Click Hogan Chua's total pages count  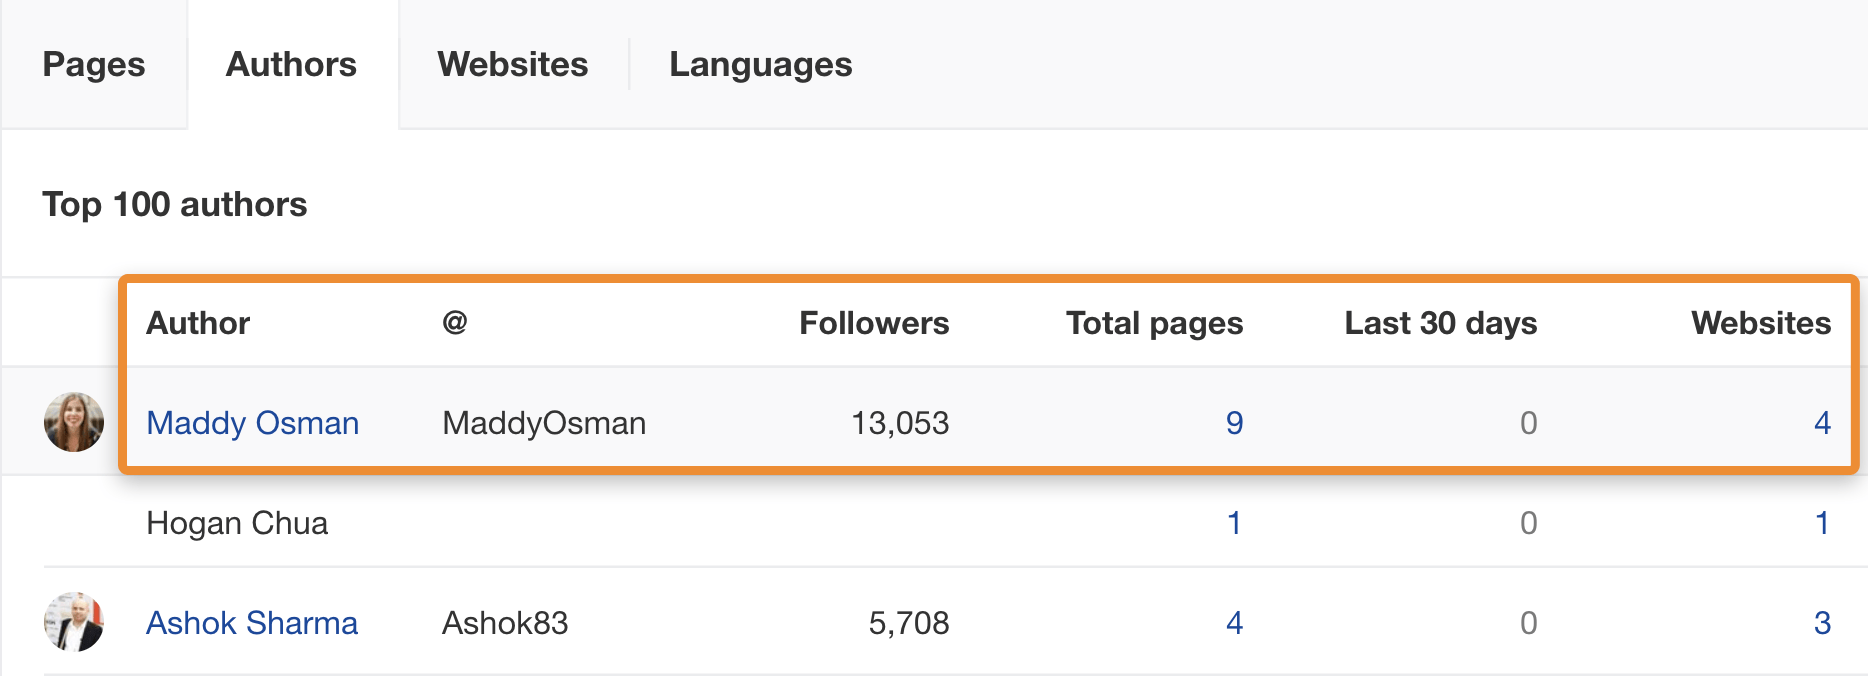[x=1234, y=523]
